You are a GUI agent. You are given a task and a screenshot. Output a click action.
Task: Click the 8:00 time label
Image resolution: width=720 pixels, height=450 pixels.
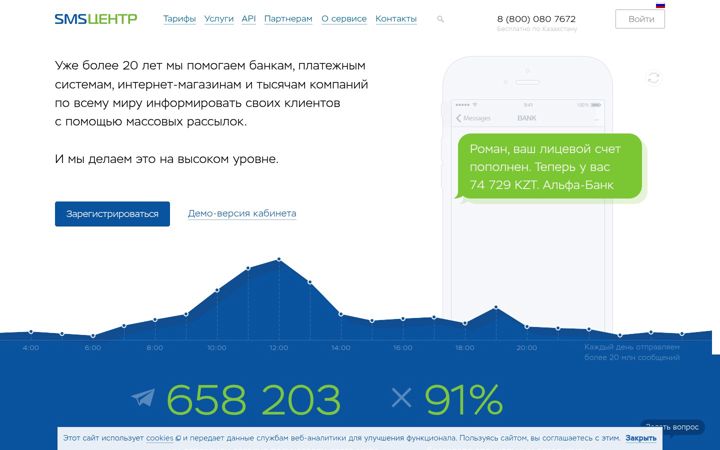[155, 348]
